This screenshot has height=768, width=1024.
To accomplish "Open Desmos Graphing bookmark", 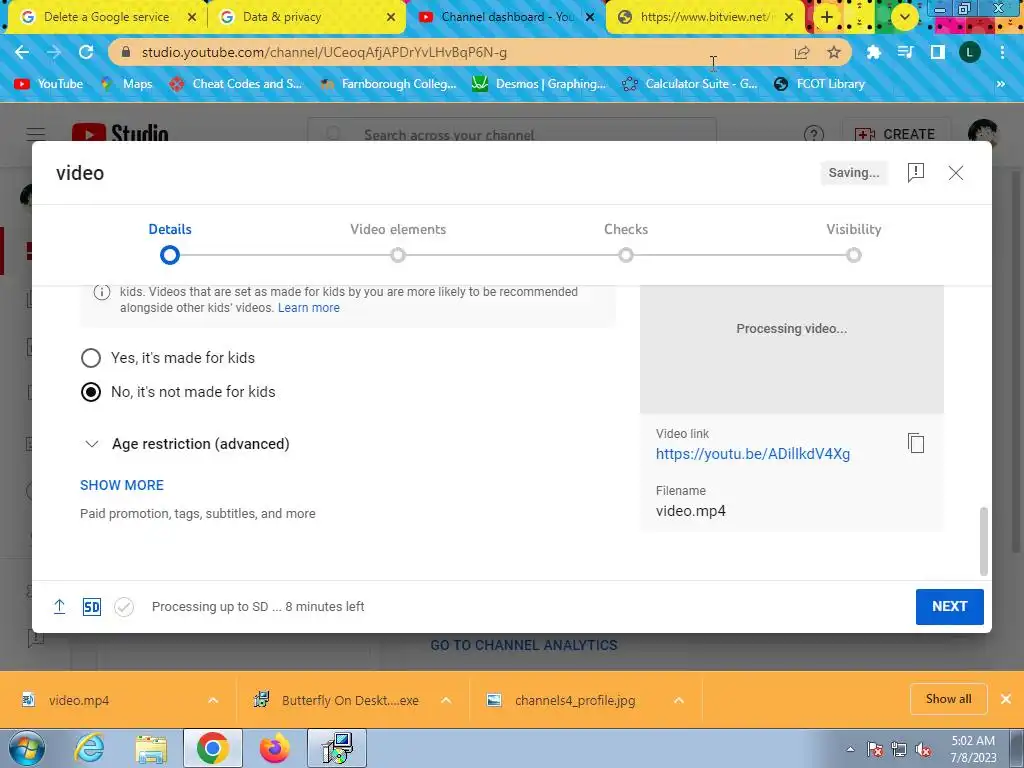I will 540,84.
